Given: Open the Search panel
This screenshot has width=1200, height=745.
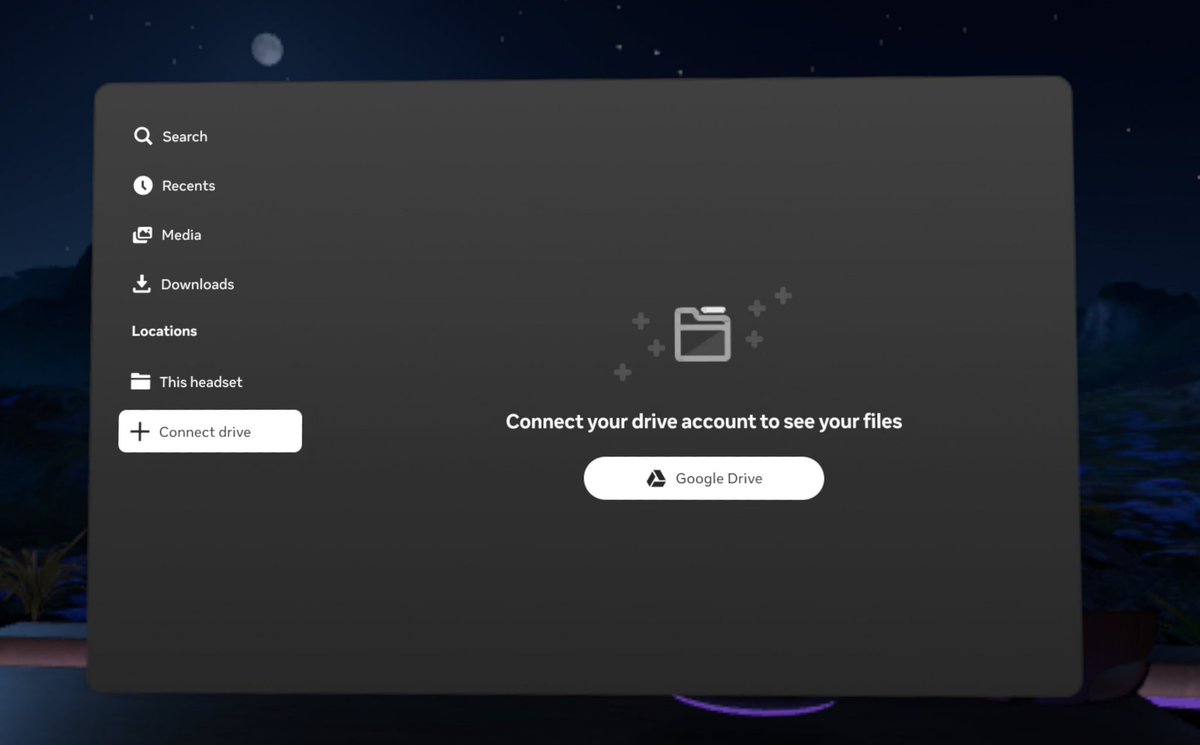Looking at the screenshot, I should point(184,136).
